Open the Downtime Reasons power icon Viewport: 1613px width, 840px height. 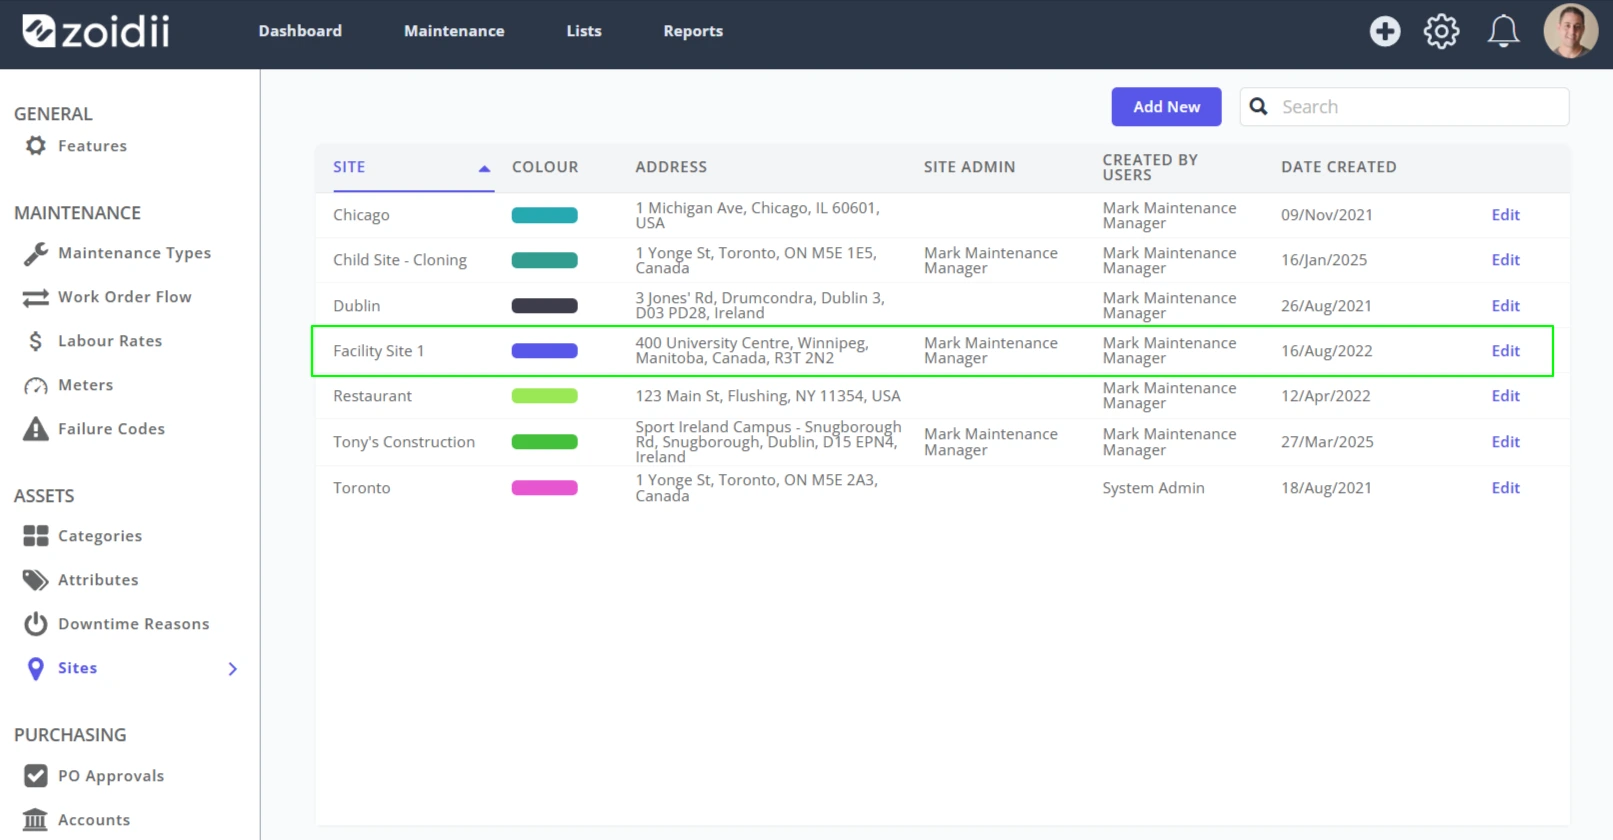click(x=36, y=624)
